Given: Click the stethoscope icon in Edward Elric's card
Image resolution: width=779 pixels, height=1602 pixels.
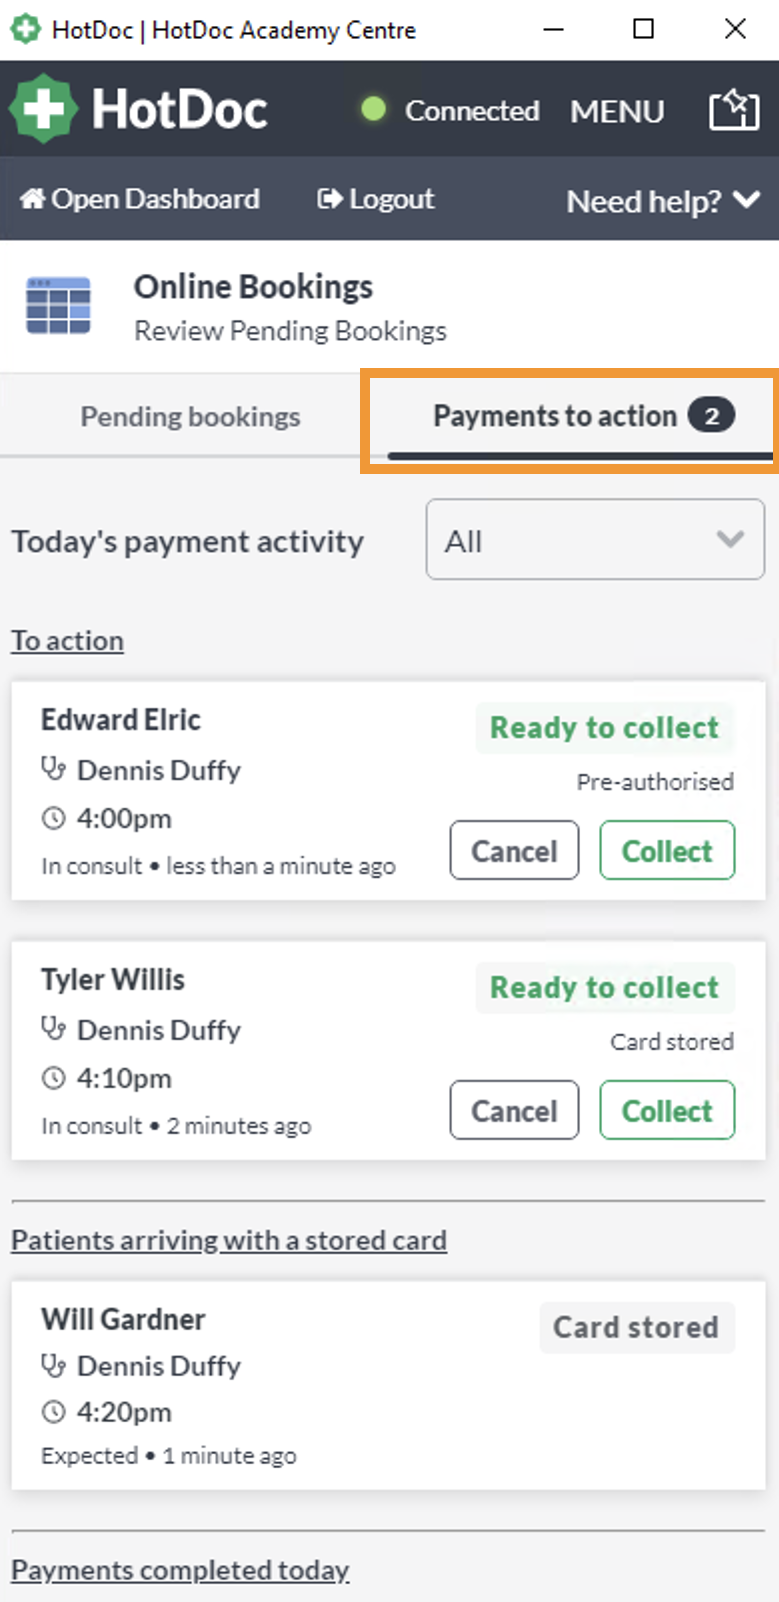Looking at the screenshot, I should tap(53, 769).
